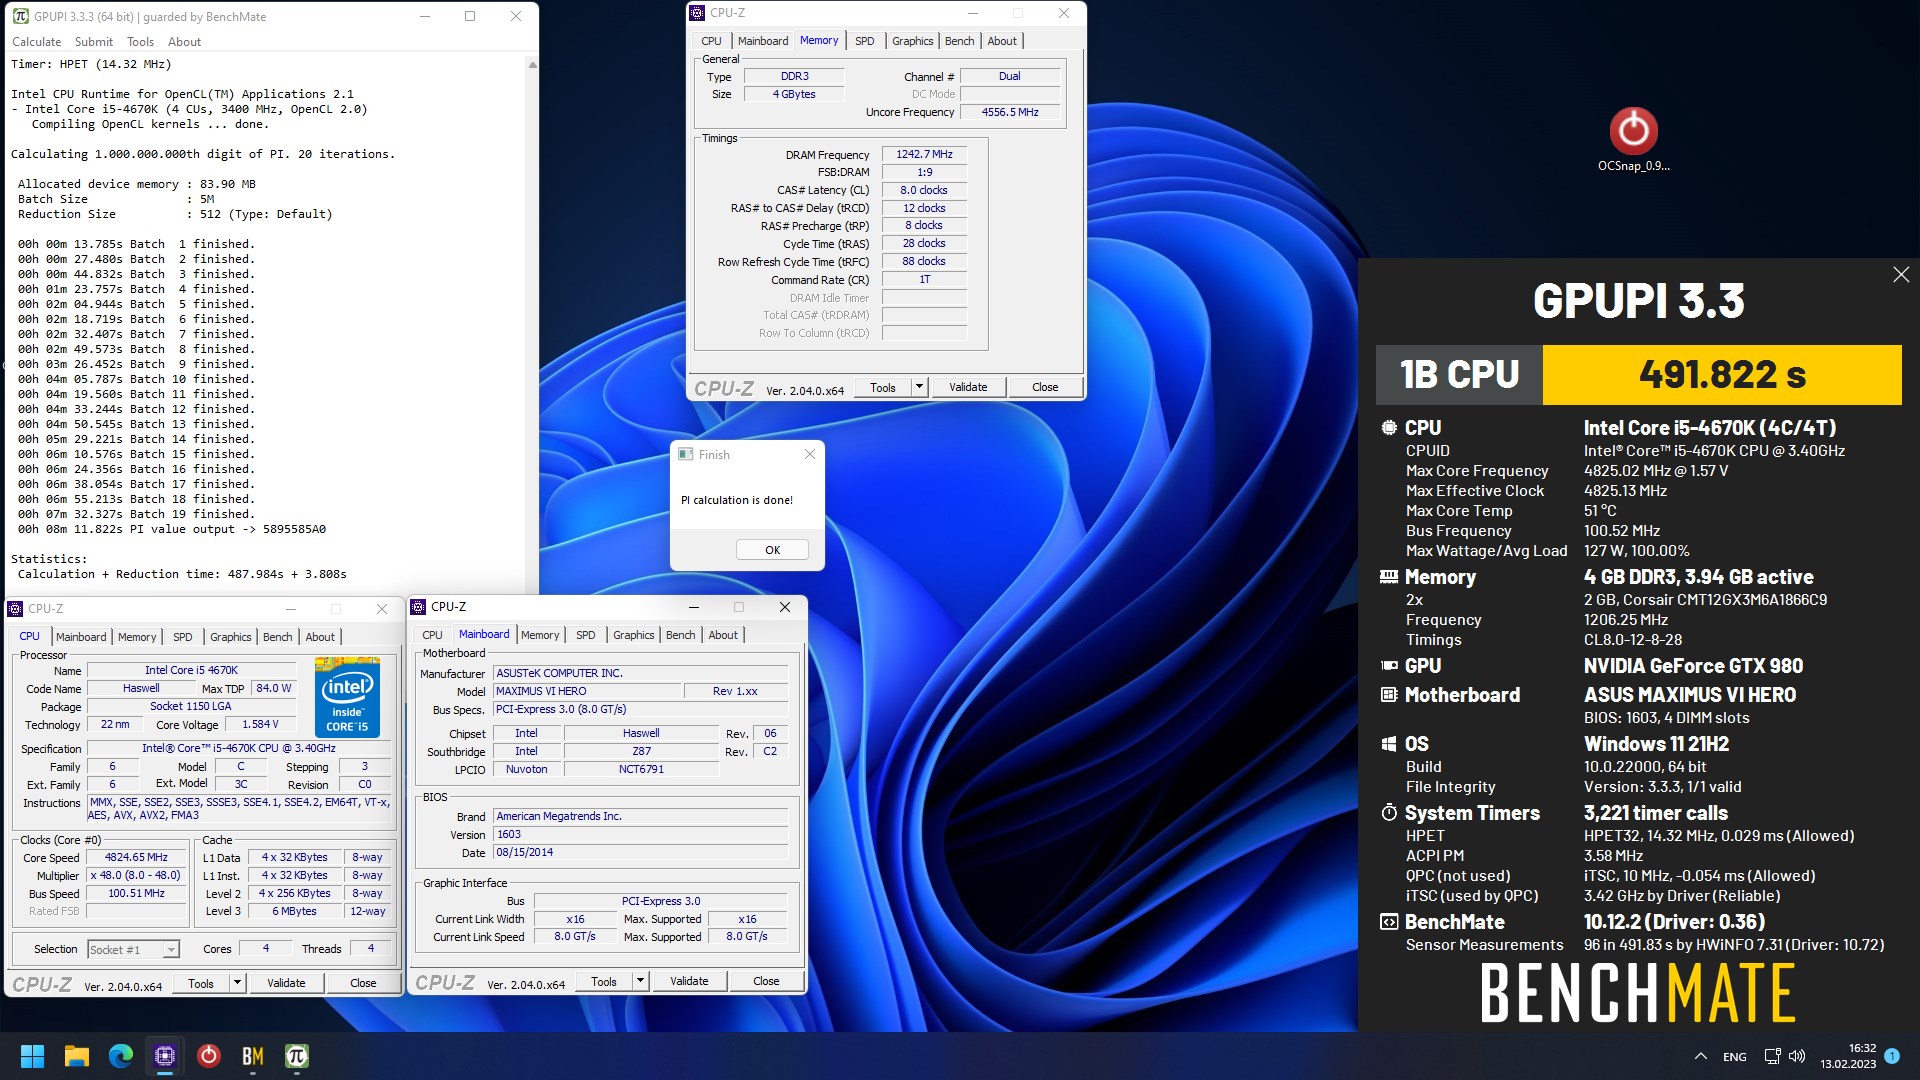Screen dimensions: 1920x1080
Task: Click the Finish dialog title icon
Action: pos(685,454)
